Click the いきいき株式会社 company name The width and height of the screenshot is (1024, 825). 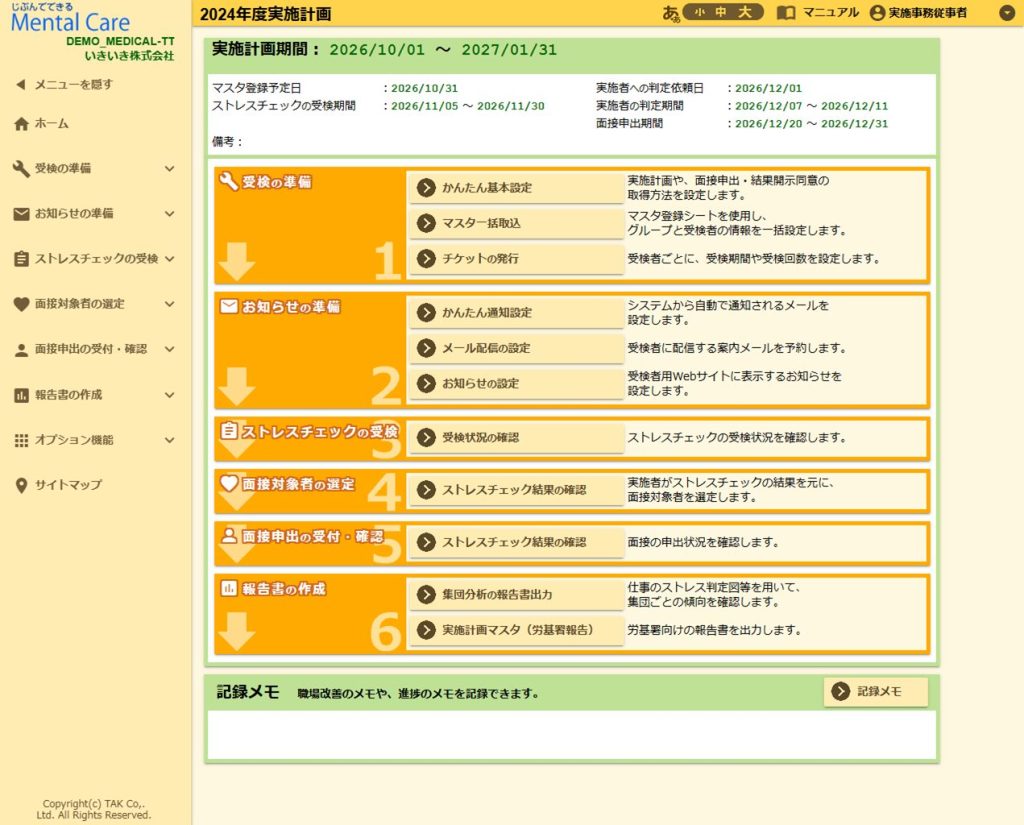[129, 56]
